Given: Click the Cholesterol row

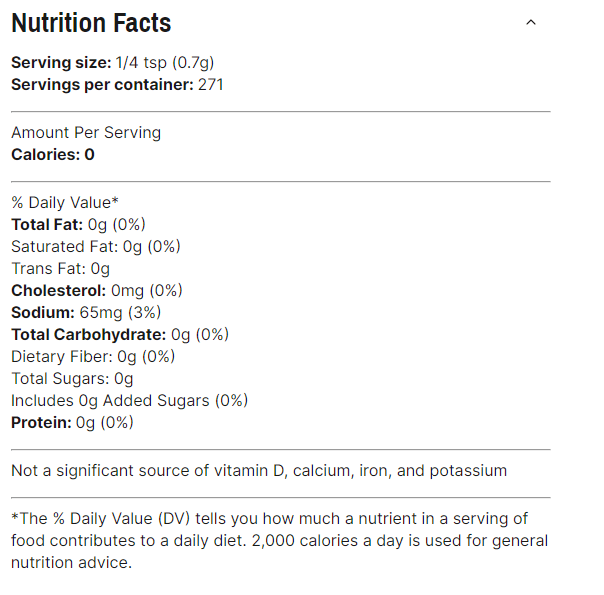Looking at the screenshot, I should pos(97,291).
